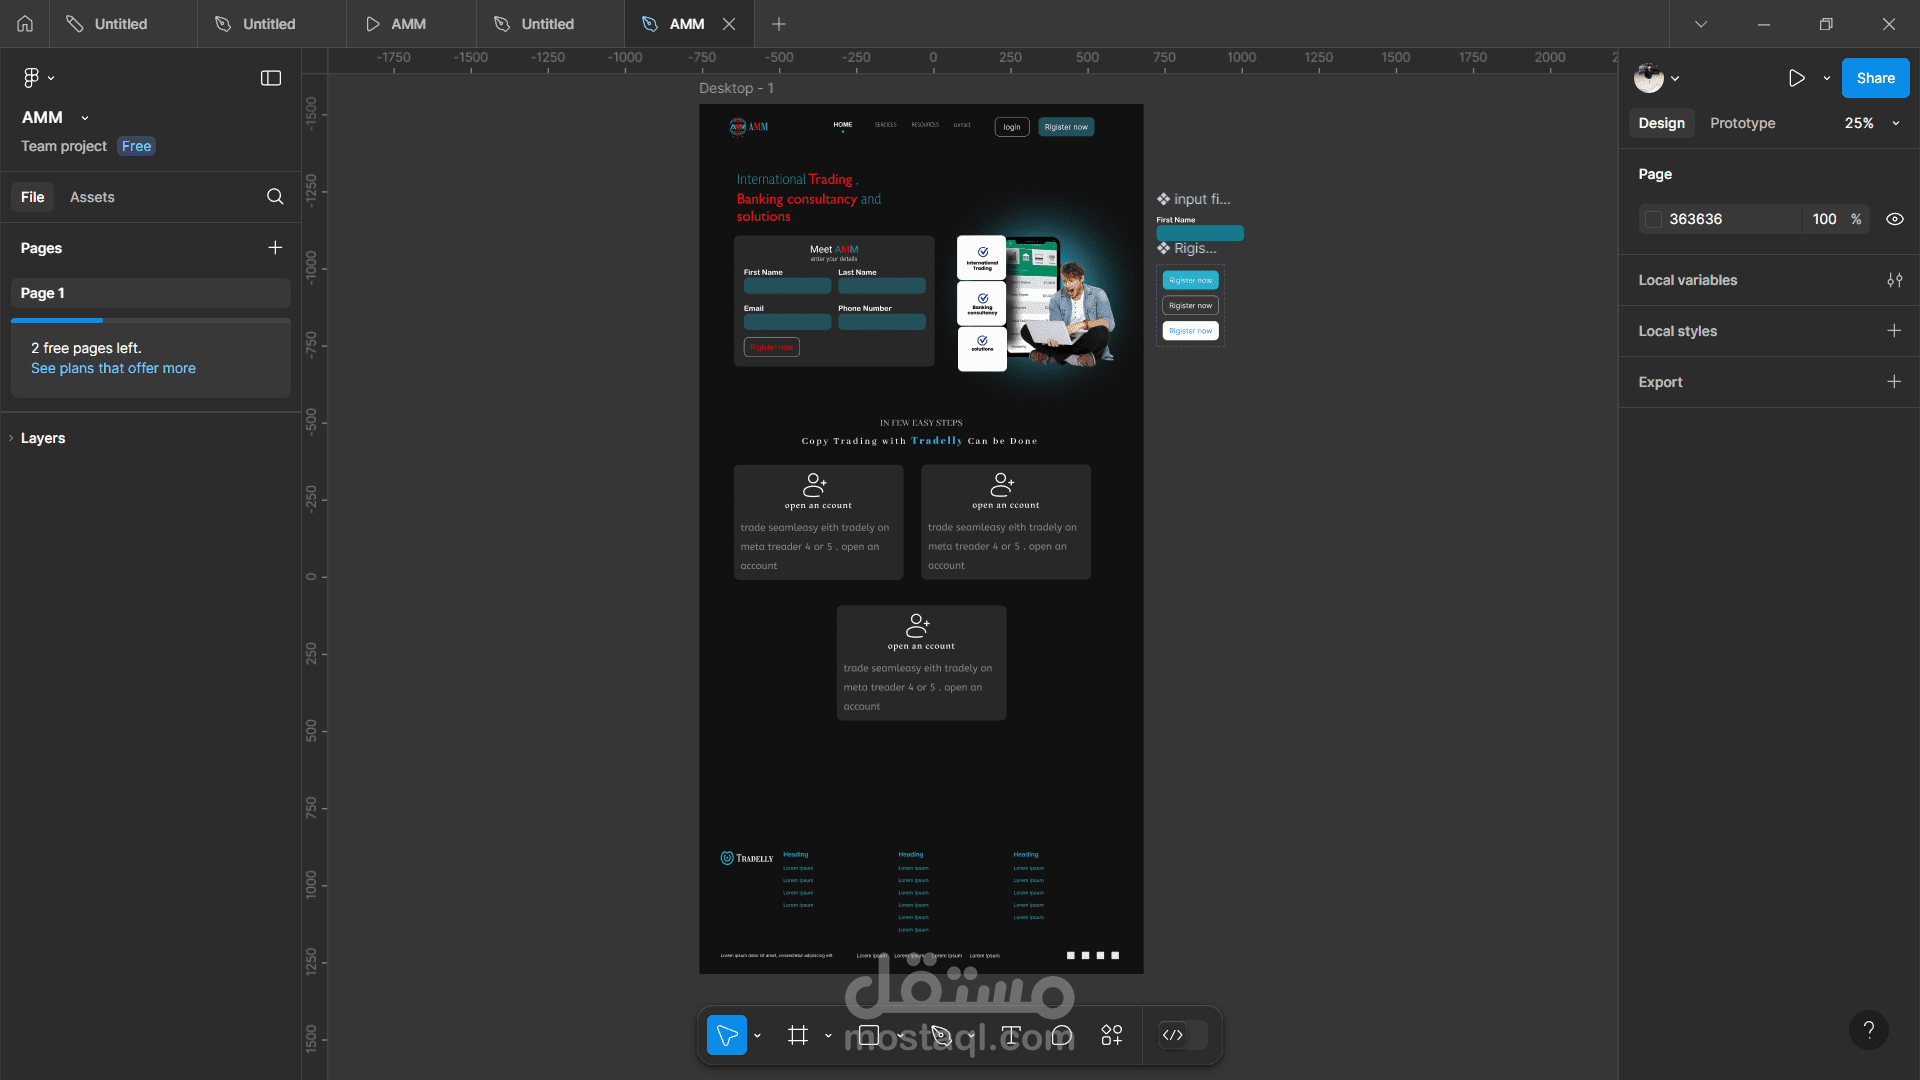This screenshot has width=1920, height=1080.
Task: Click the free pages progress bar
Action: click(x=150, y=321)
